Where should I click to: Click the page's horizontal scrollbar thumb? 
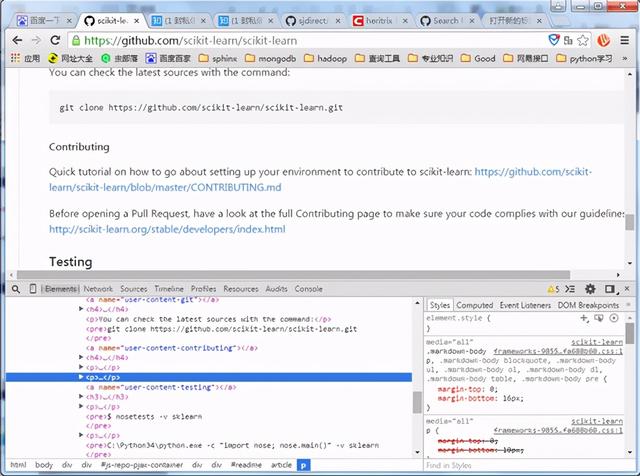tap(293, 275)
